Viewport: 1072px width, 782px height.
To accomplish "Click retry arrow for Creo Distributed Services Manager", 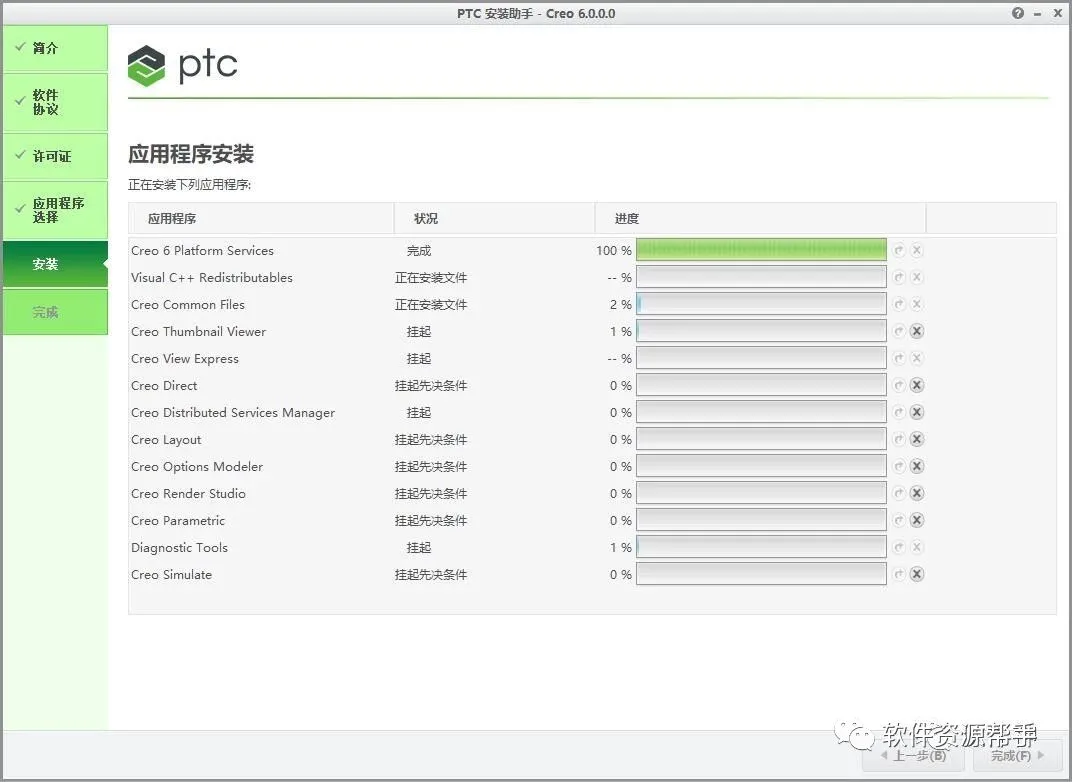I will coord(899,412).
